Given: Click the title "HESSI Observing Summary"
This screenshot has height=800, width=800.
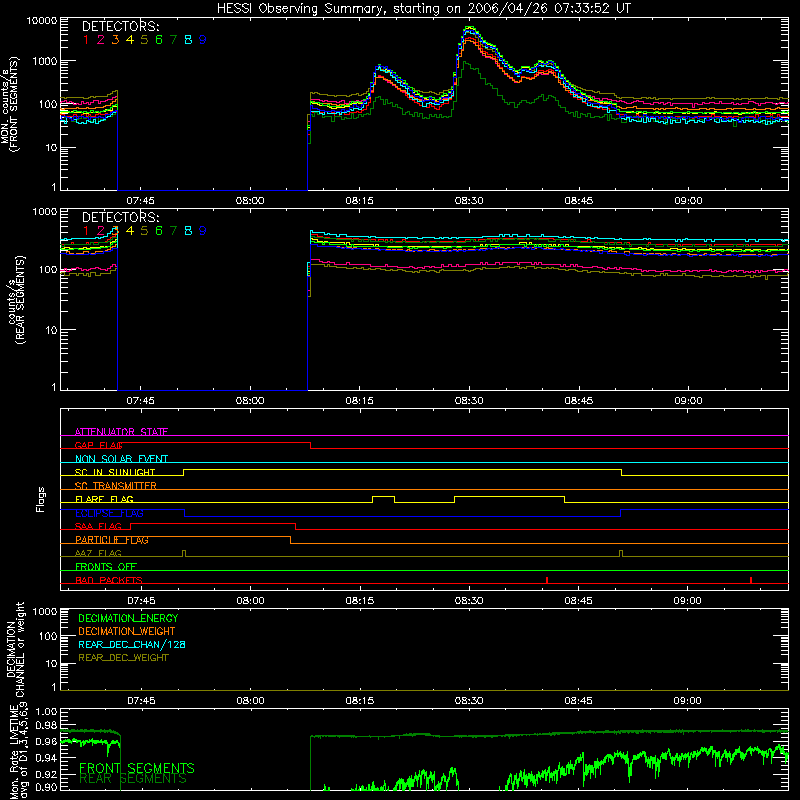Looking at the screenshot, I should pos(302,9).
